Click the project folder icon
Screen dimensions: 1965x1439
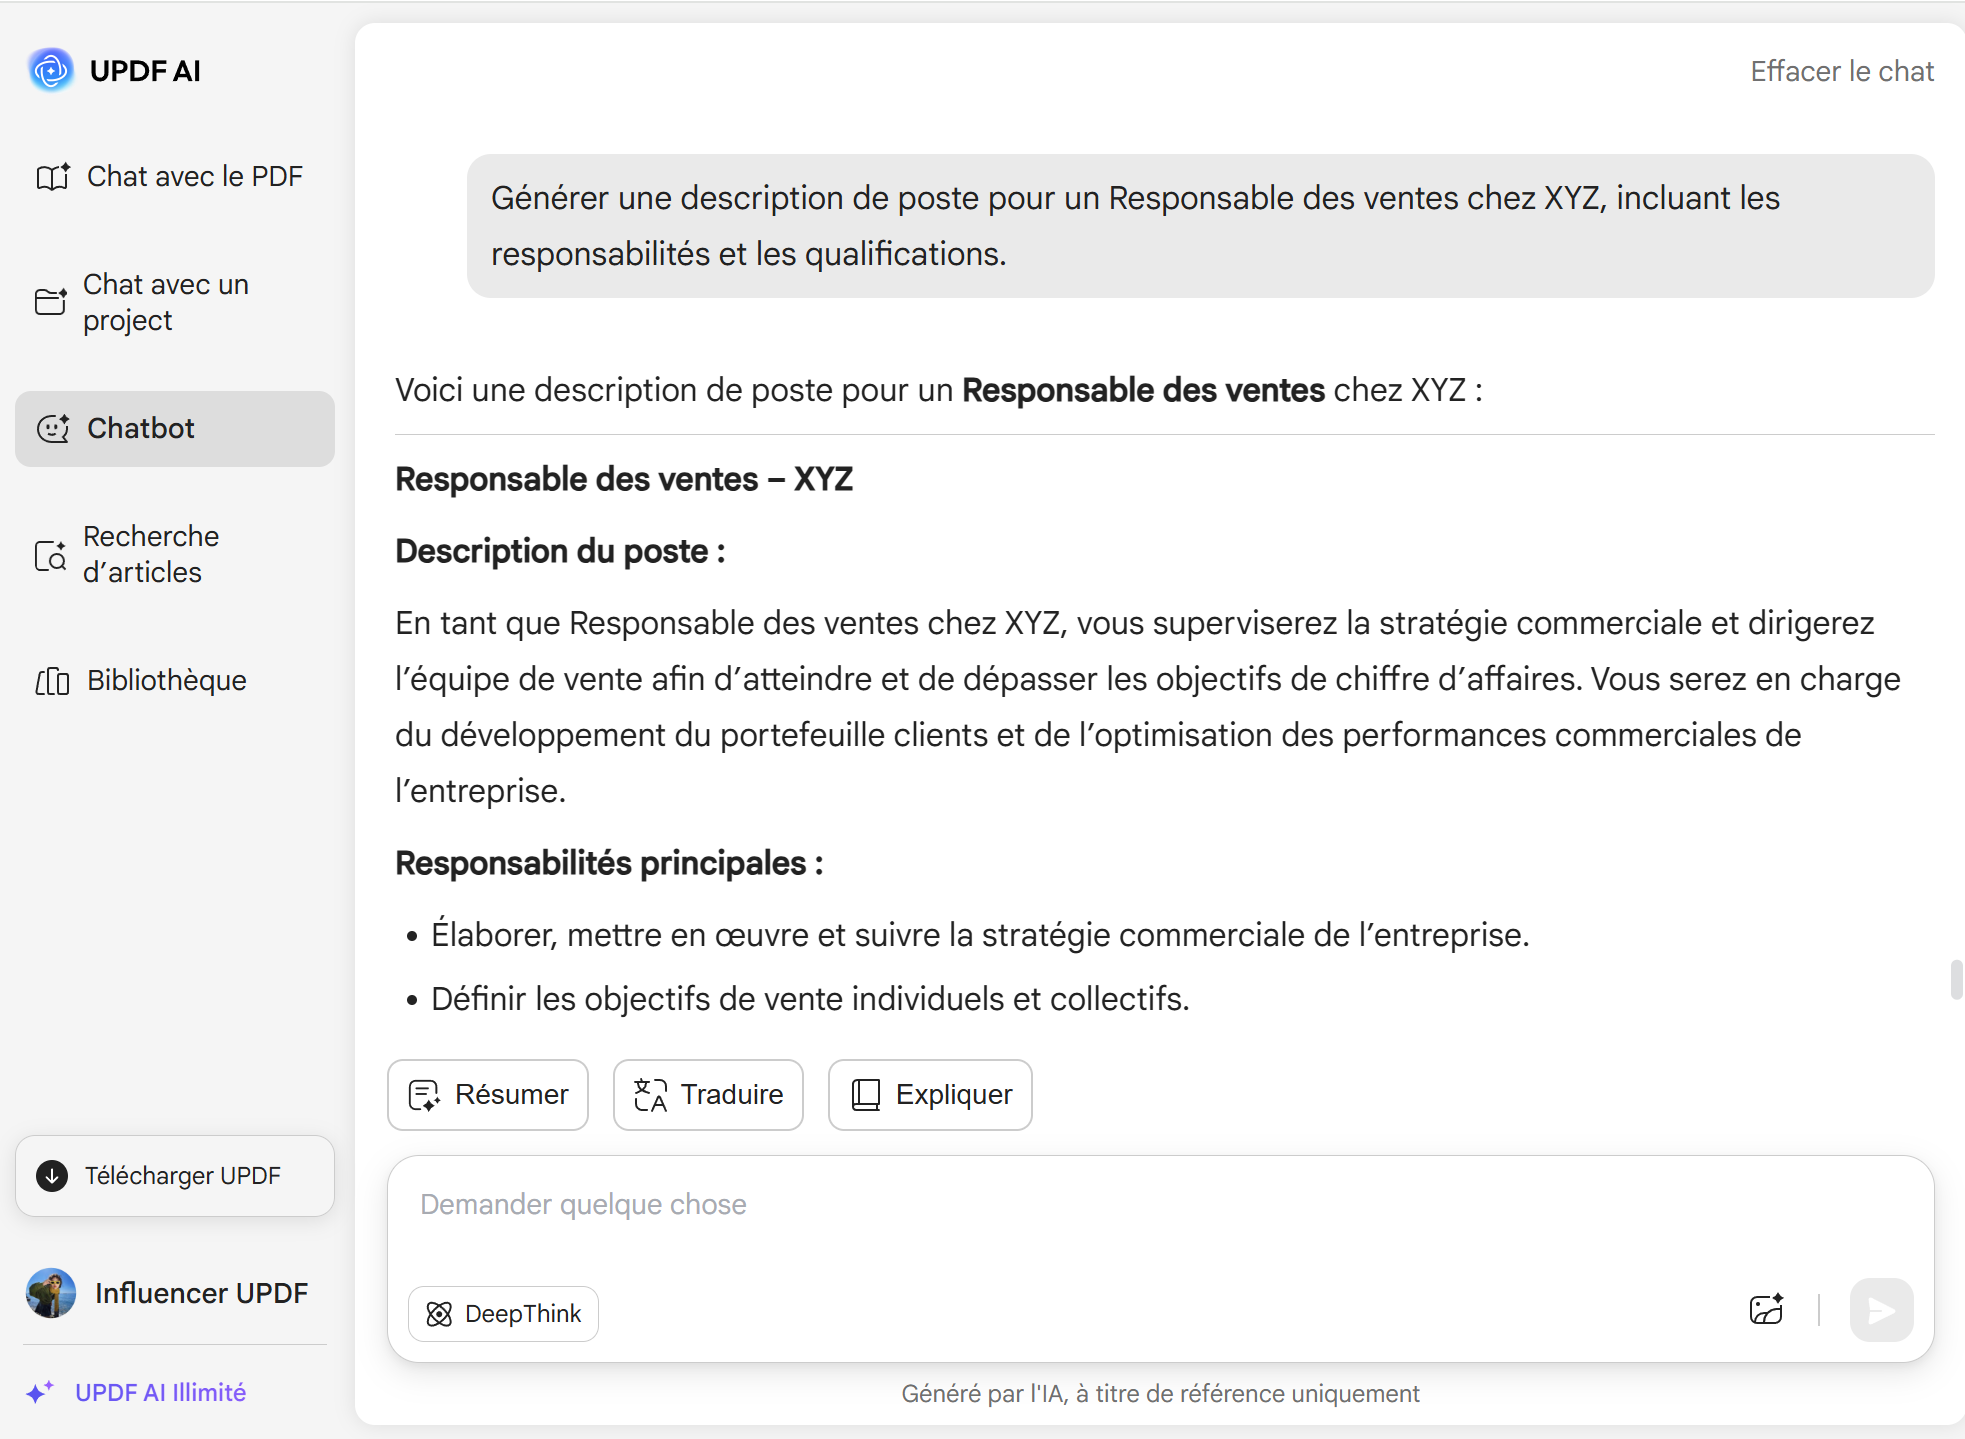click(x=51, y=302)
